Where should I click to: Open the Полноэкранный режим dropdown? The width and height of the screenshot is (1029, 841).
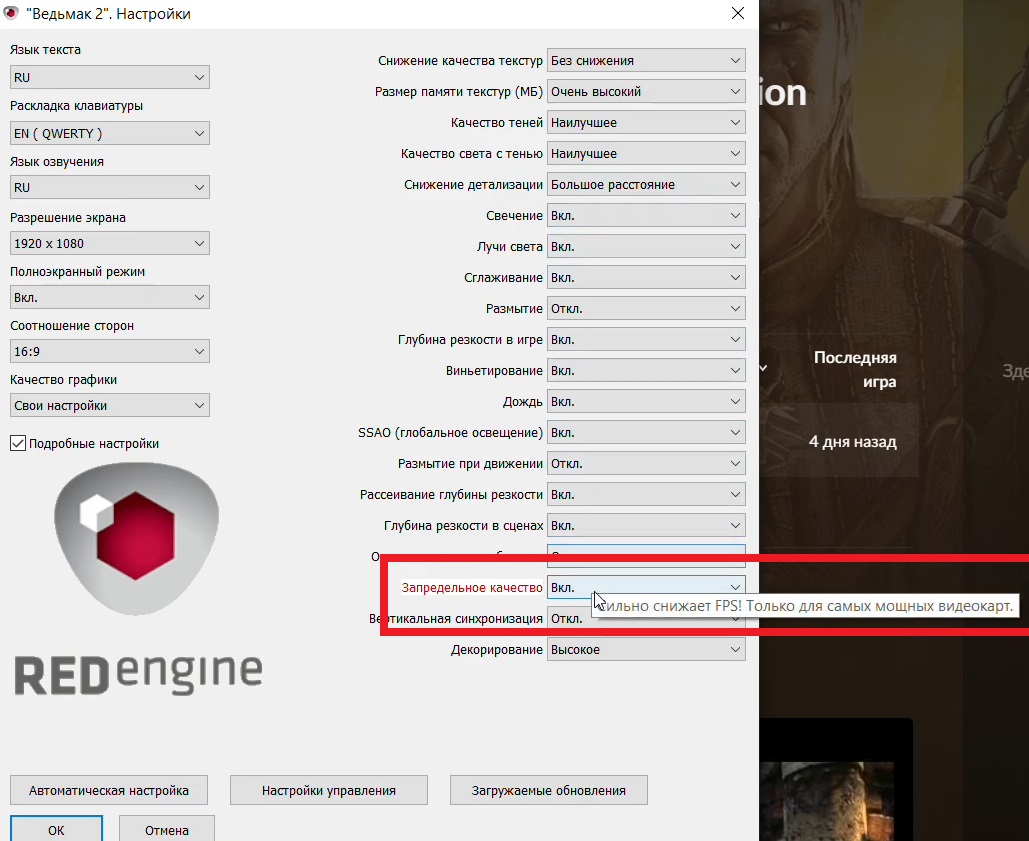110,298
